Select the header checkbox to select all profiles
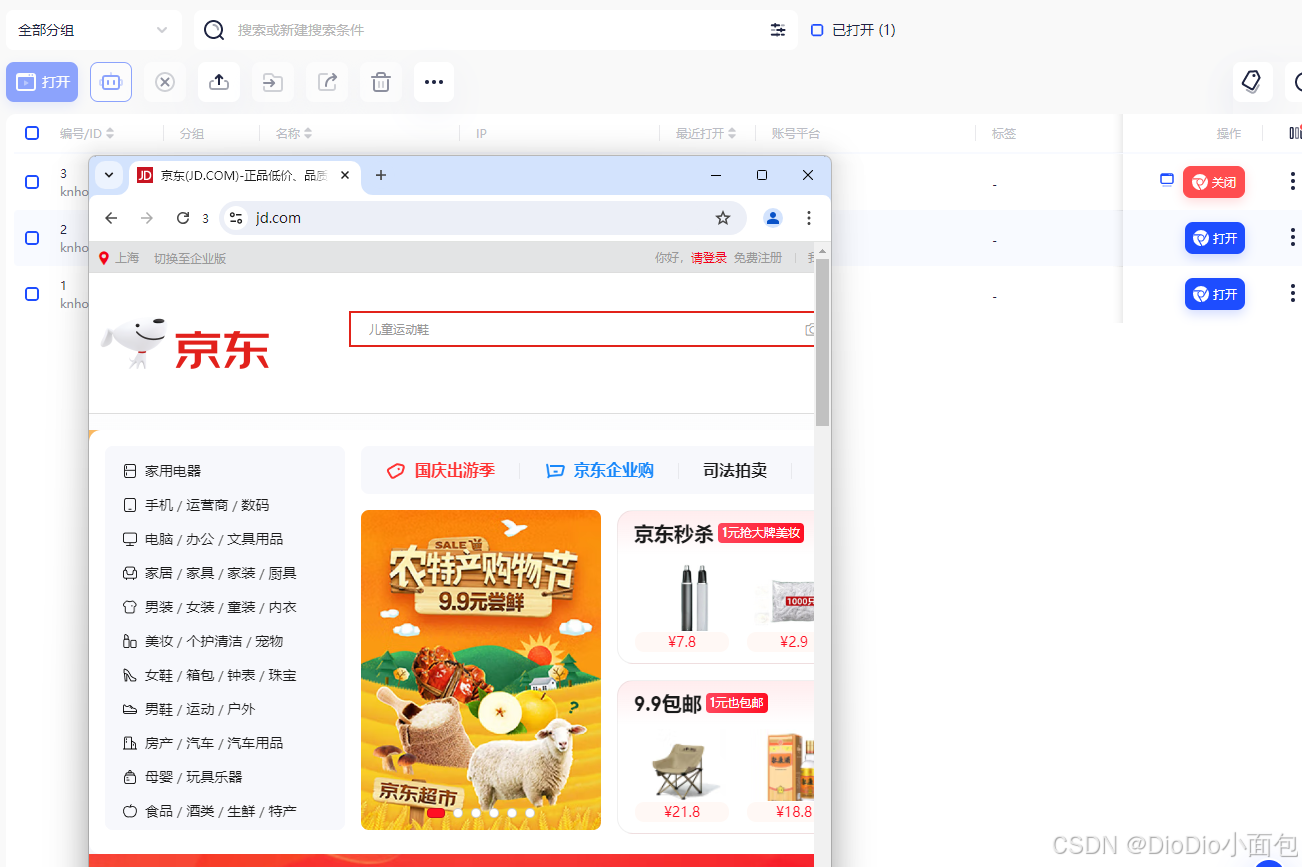1302x867 pixels. [31, 132]
